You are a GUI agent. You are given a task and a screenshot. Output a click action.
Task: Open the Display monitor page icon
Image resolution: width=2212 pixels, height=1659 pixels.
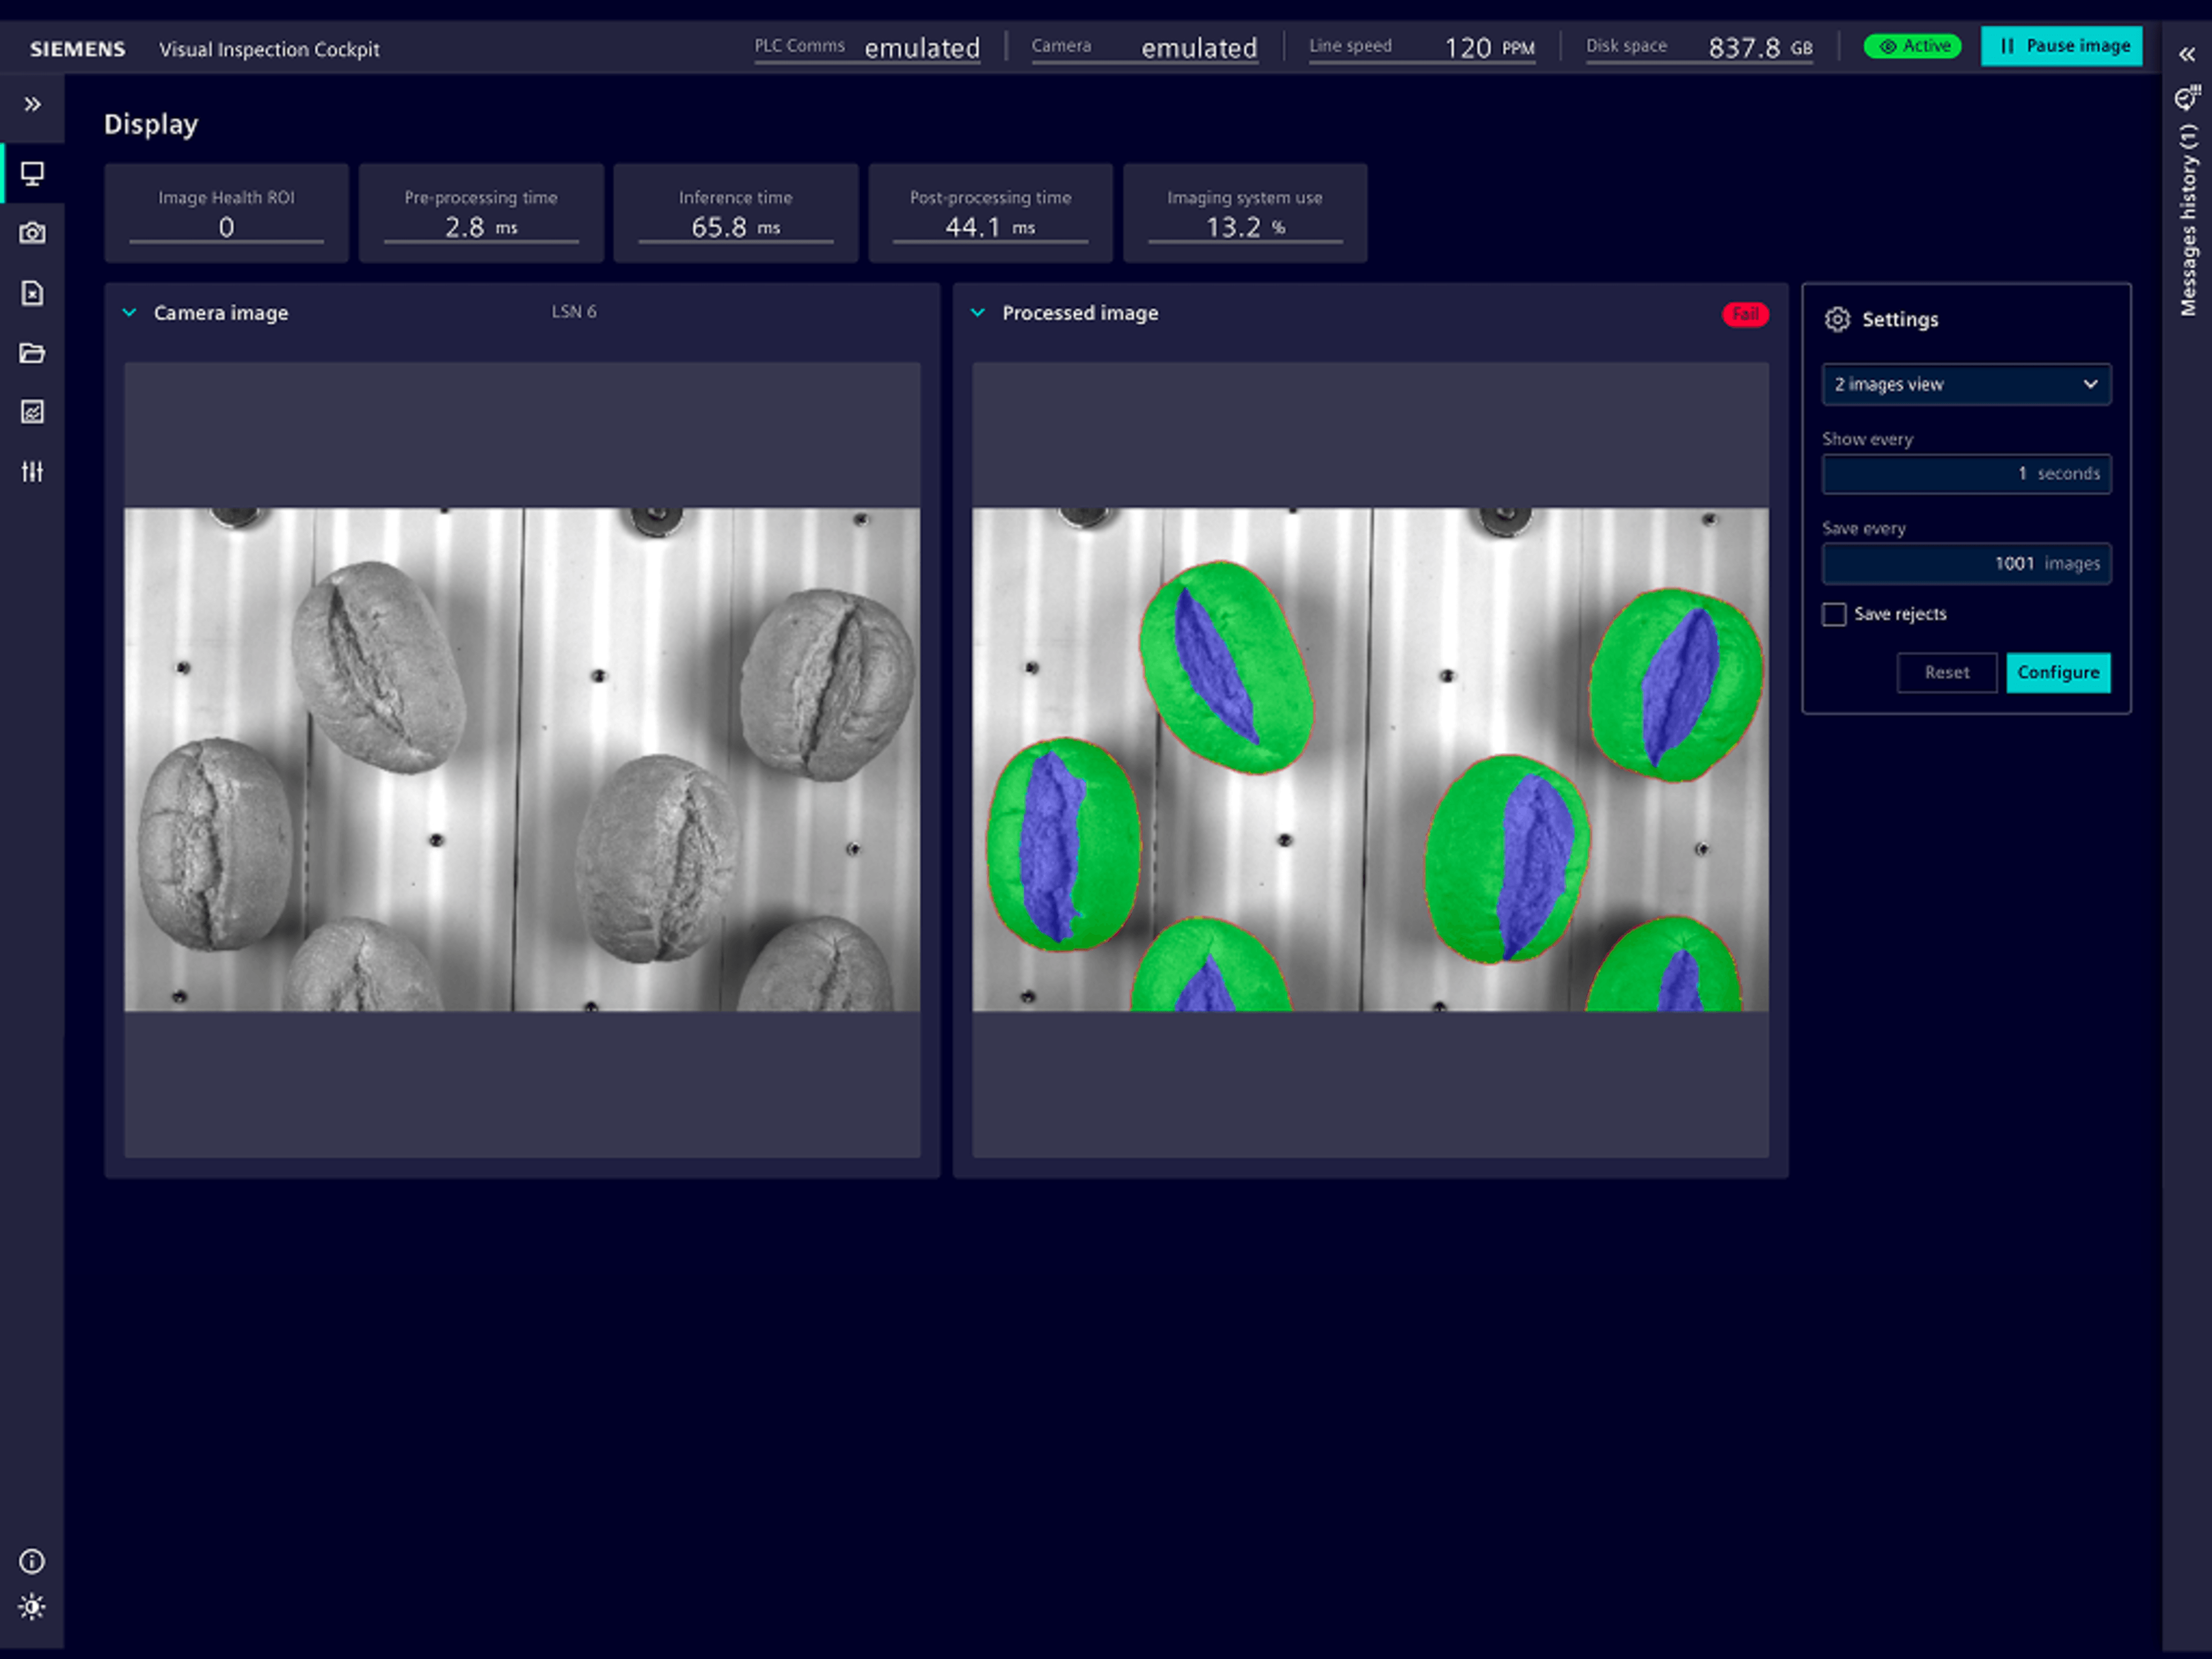[32, 174]
